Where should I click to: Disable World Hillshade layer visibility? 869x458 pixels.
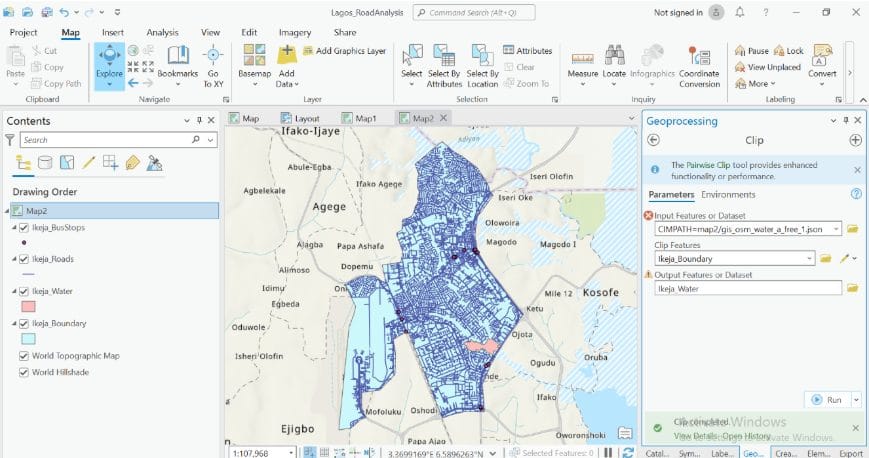pyautogui.click(x=23, y=372)
